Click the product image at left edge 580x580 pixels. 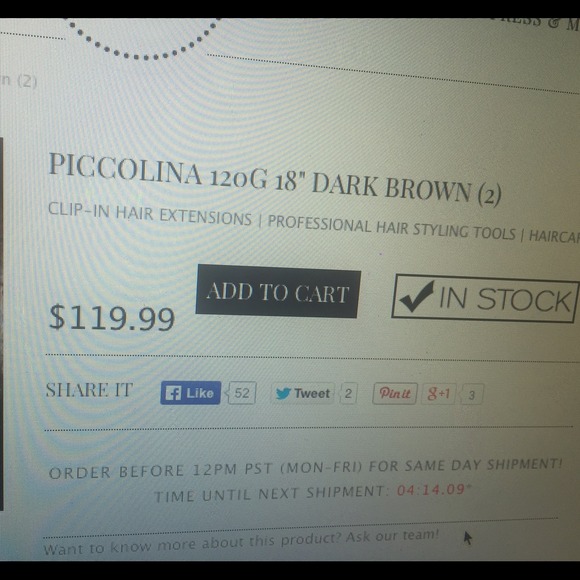(x=1, y=324)
